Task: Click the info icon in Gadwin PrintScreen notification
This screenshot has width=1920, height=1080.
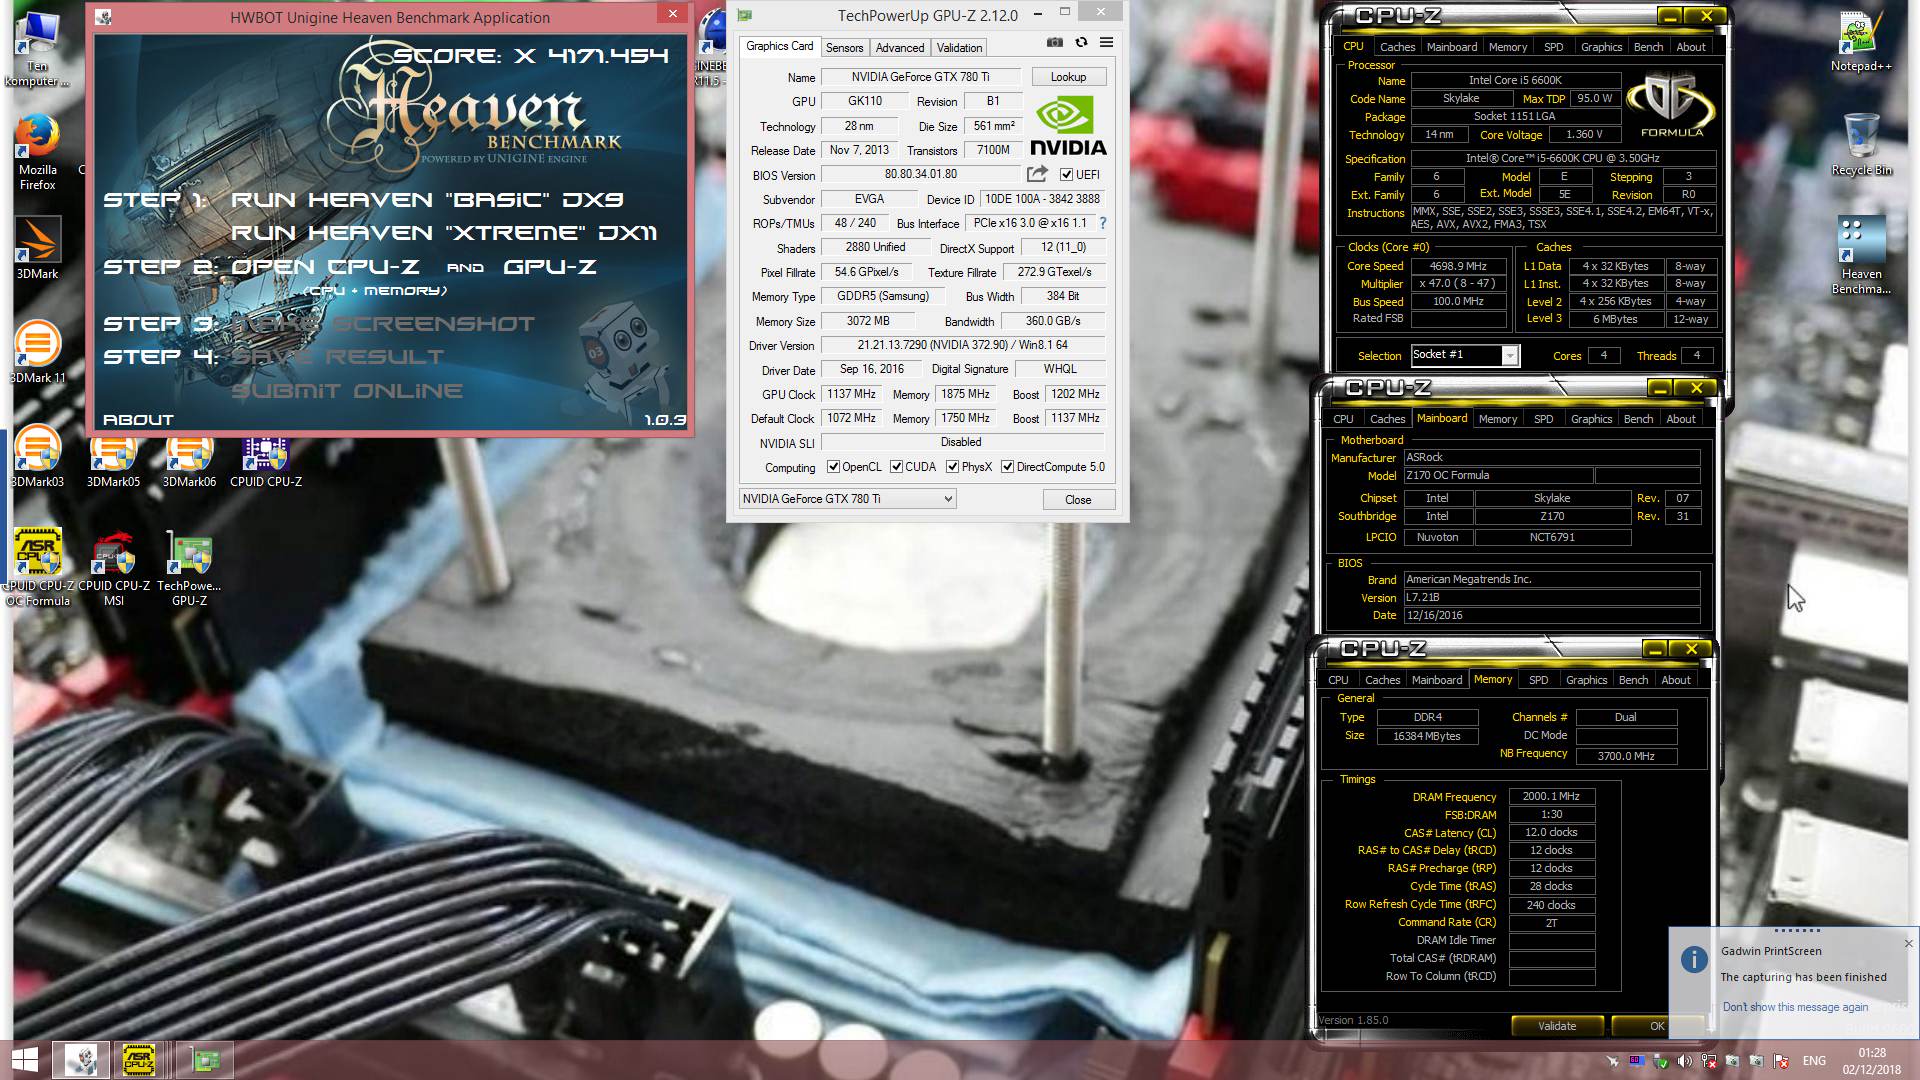Action: click(x=1694, y=960)
